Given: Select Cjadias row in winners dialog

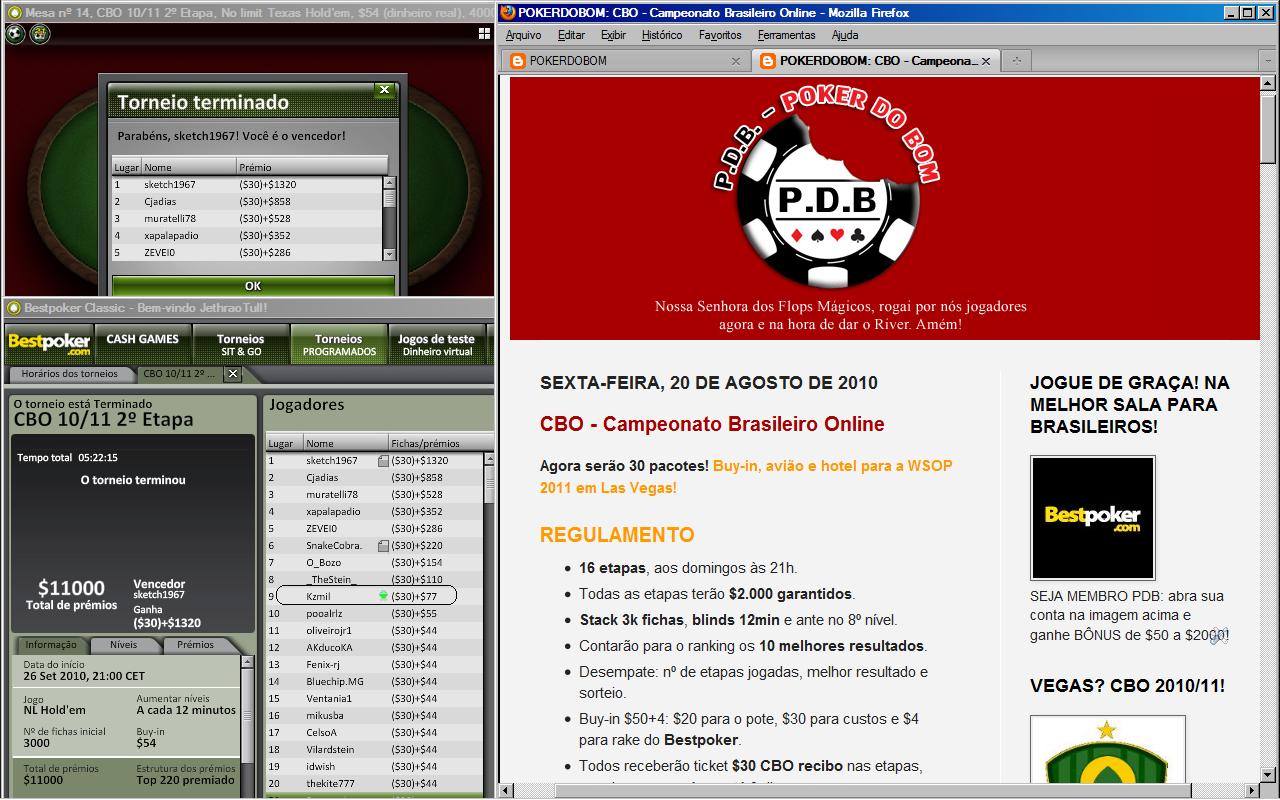Looking at the screenshot, I should tap(247, 201).
